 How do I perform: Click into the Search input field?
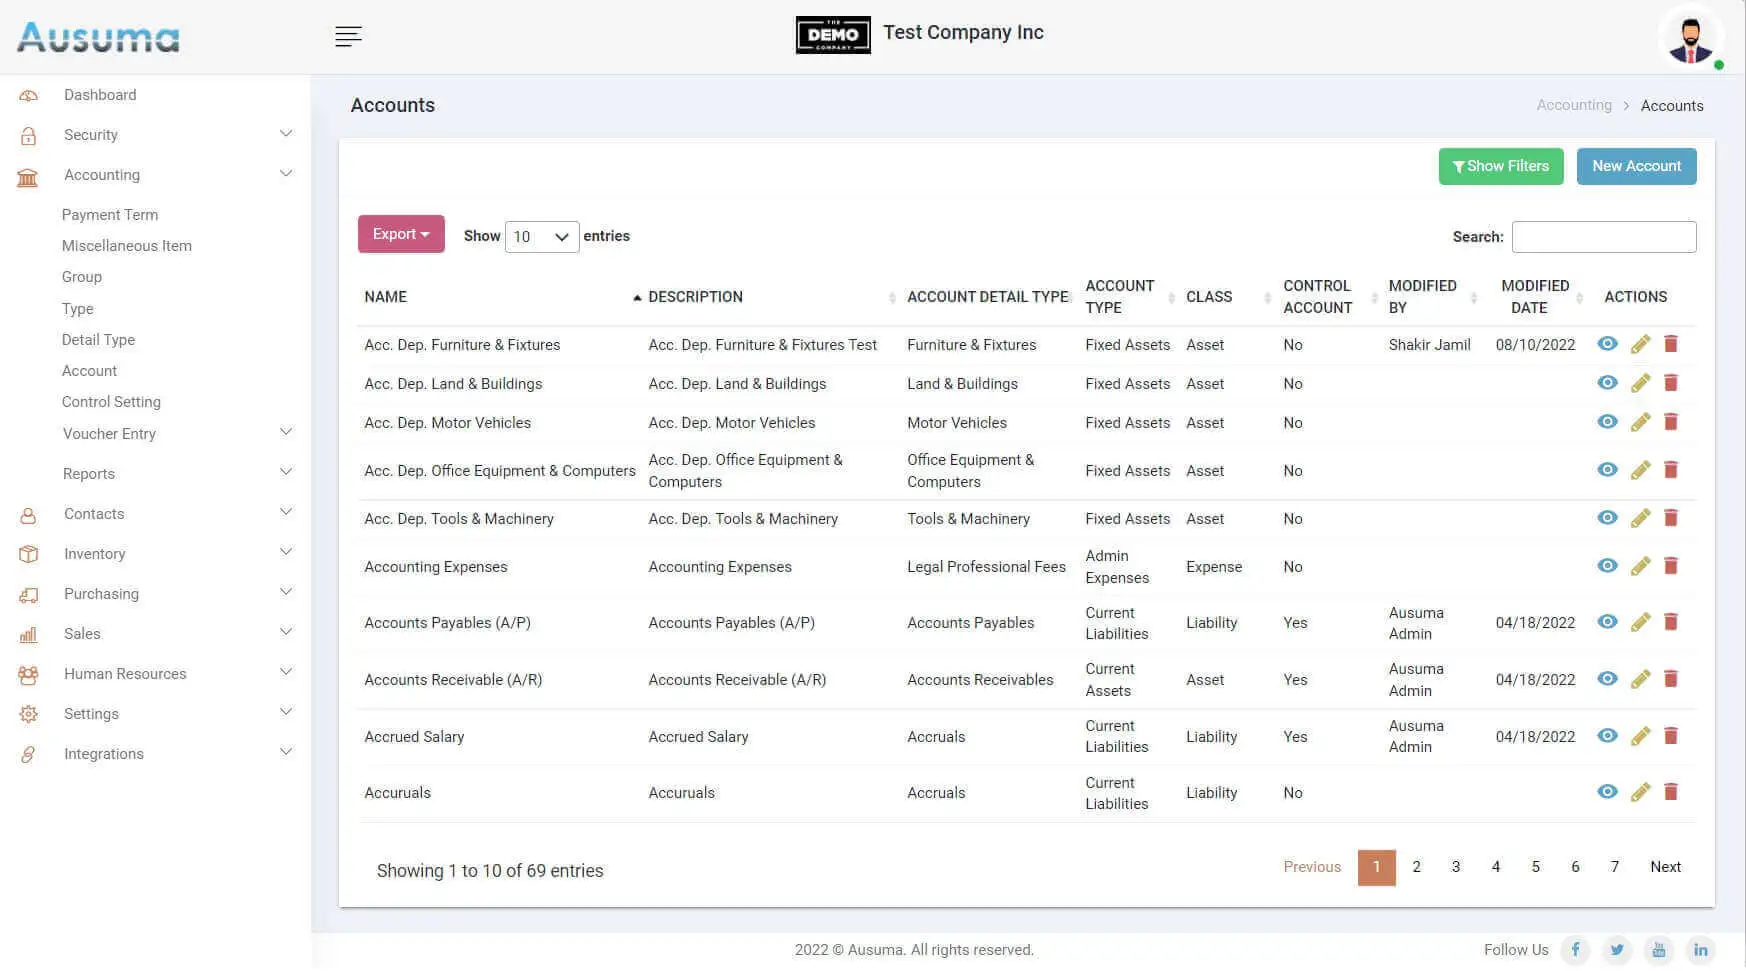(1603, 237)
